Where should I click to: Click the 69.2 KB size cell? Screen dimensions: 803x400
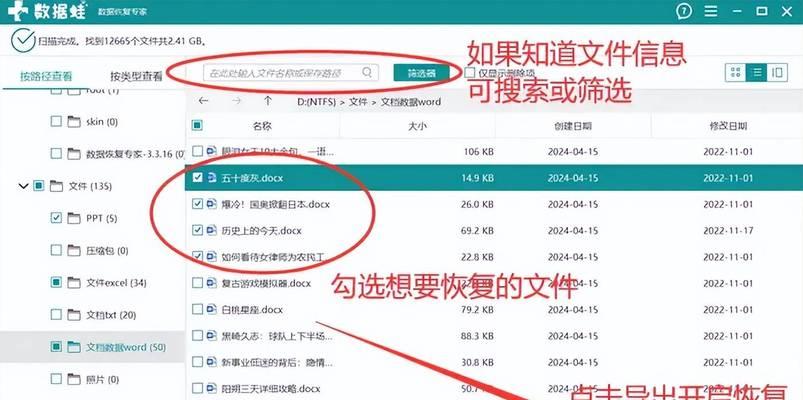(477, 230)
